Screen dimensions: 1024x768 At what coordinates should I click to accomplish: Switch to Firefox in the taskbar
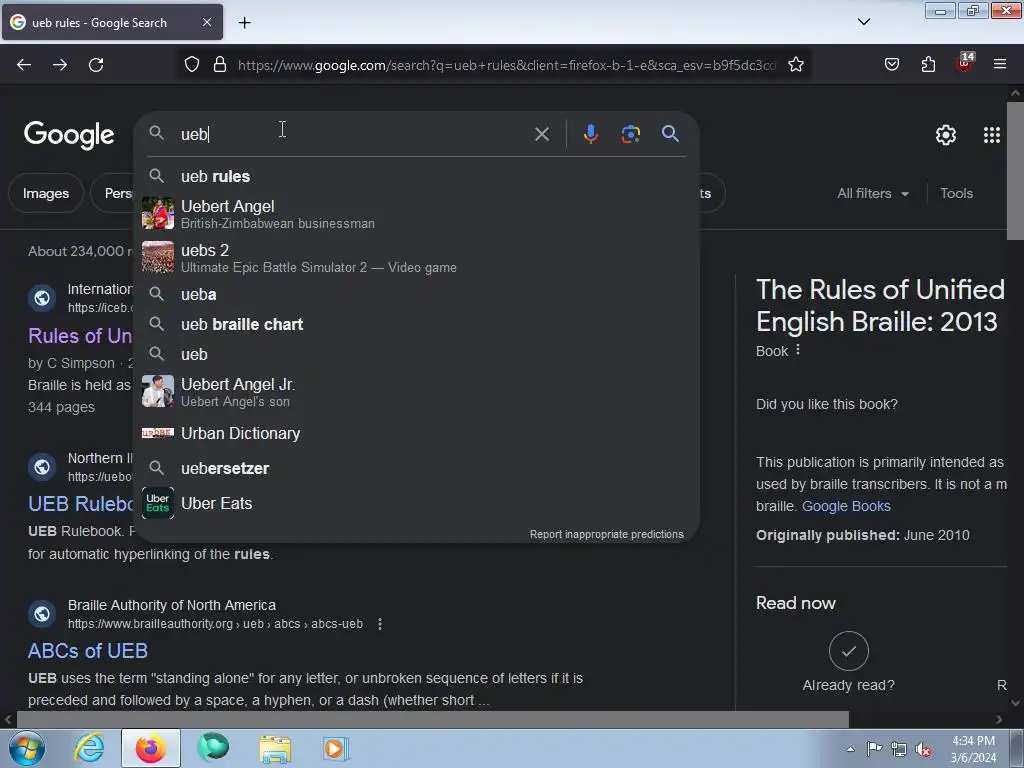pyautogui.click(x=150, y=748)
